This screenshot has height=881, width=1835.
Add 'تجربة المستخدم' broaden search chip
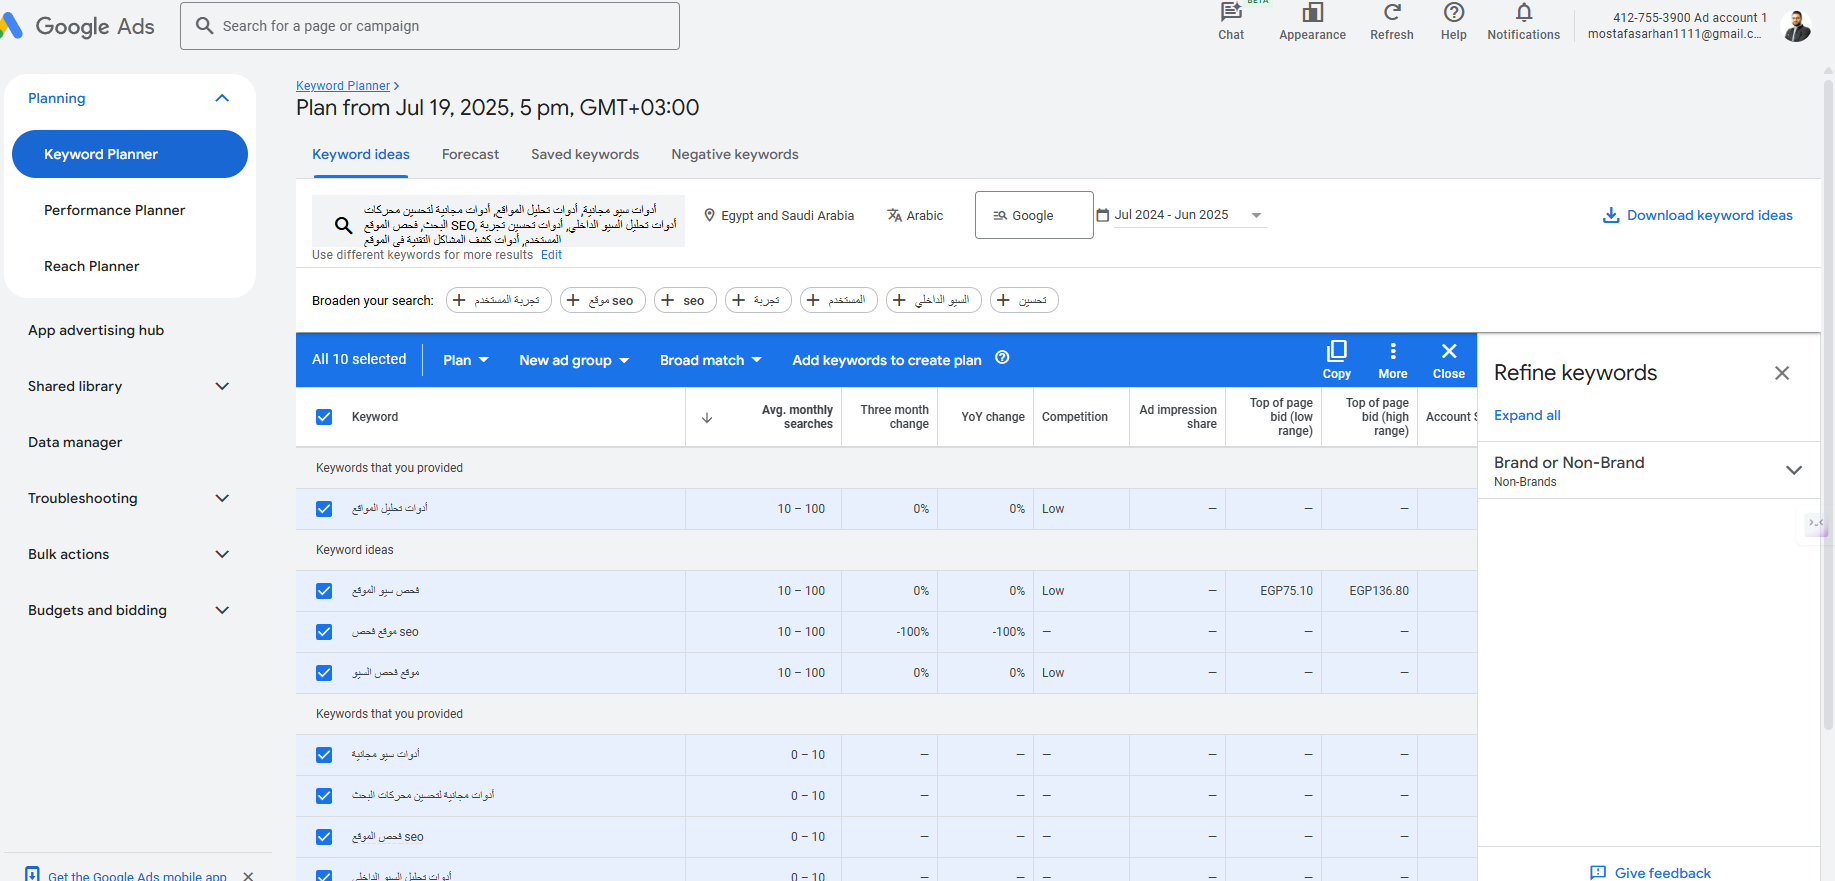click(499, 300)
